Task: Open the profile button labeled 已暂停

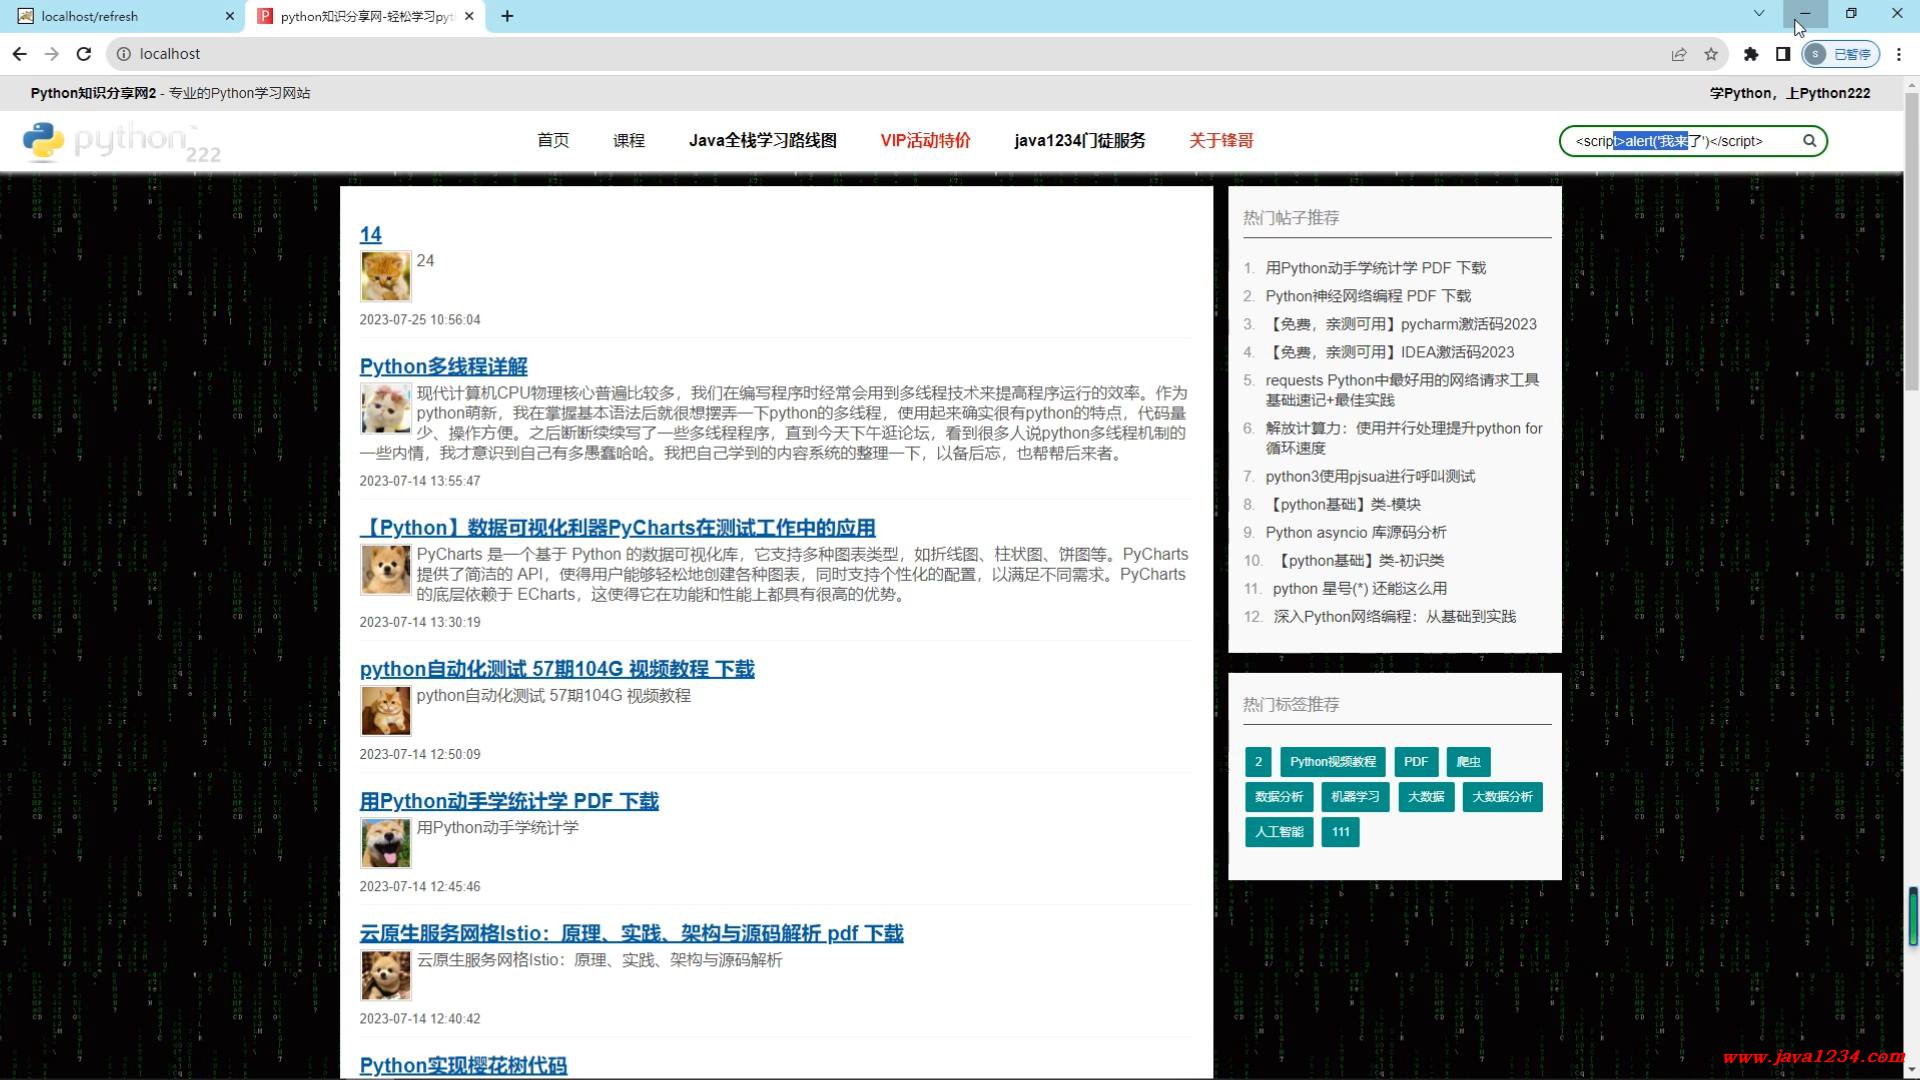Action: click(x=1841, y=54)
